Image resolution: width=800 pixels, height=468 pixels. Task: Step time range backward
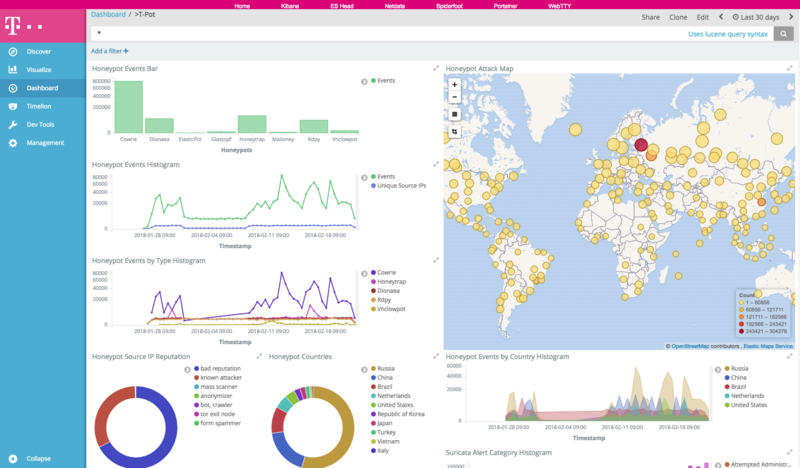[x=721, y=17]
